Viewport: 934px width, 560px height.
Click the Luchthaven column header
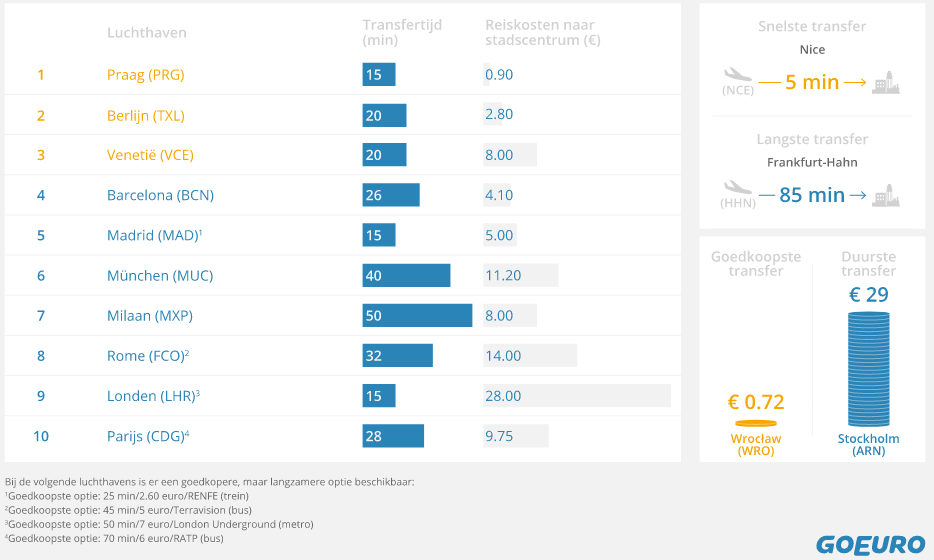coord(147,33)
